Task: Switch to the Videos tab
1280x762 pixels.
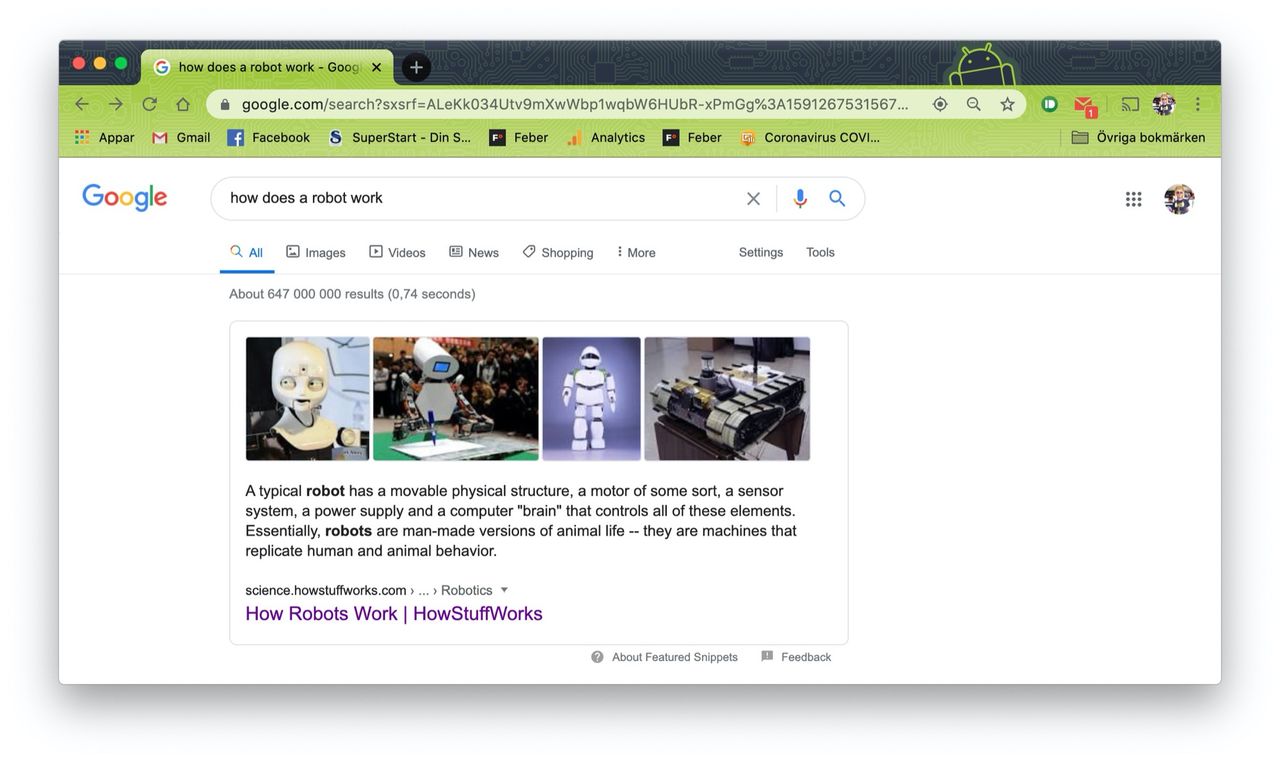Action: [x=397, y=252]
